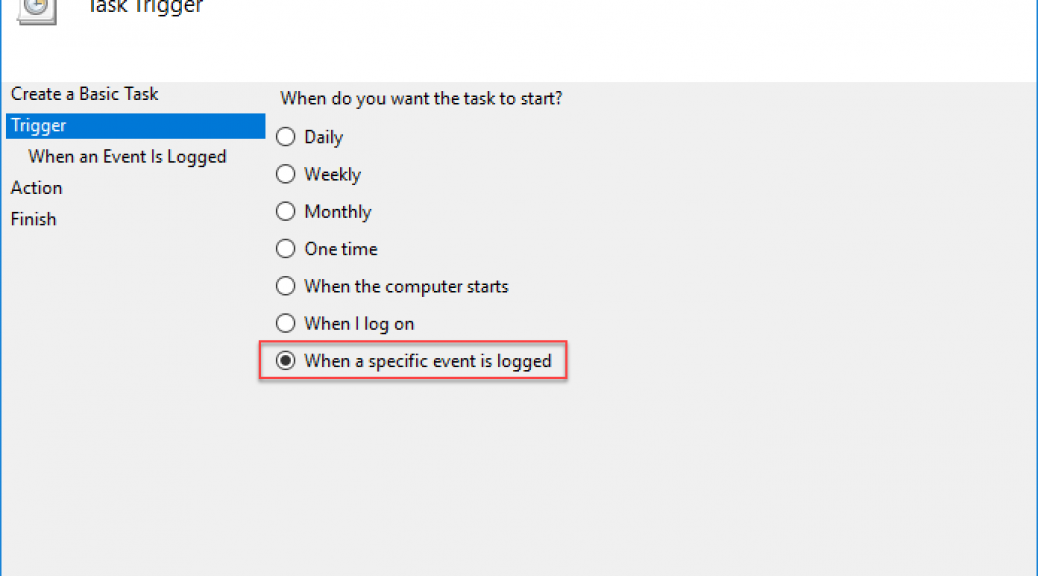
Task: Click the 'Daily' label text
Action: pyautogui.click(x=323, y=137)
